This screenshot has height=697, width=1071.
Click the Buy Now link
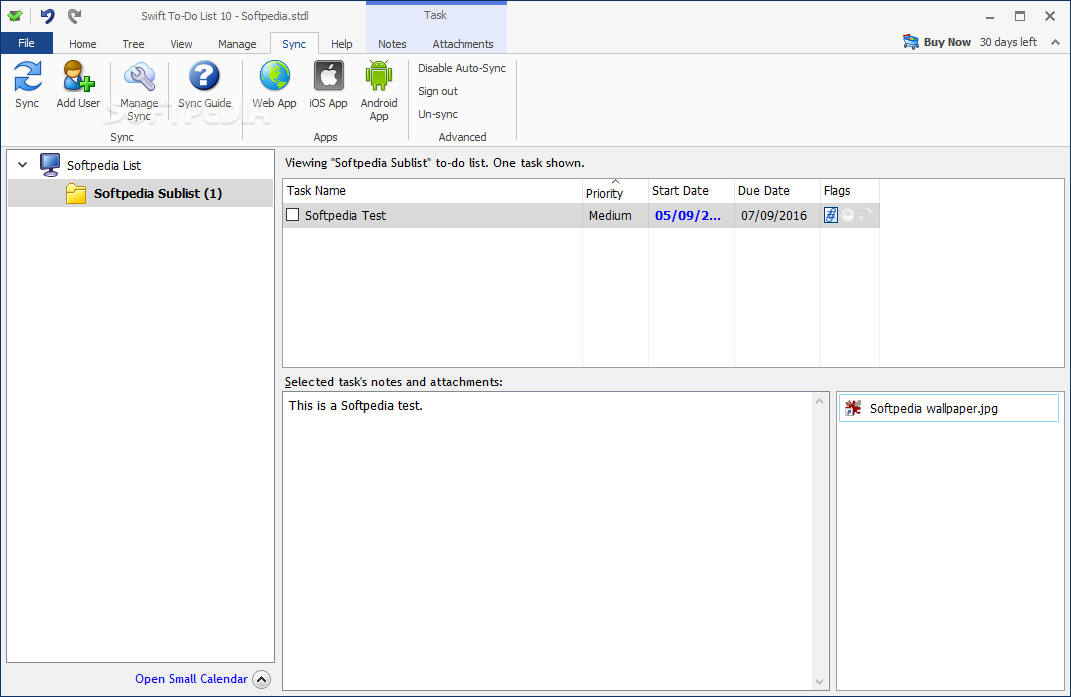click(x=947, y=42)
